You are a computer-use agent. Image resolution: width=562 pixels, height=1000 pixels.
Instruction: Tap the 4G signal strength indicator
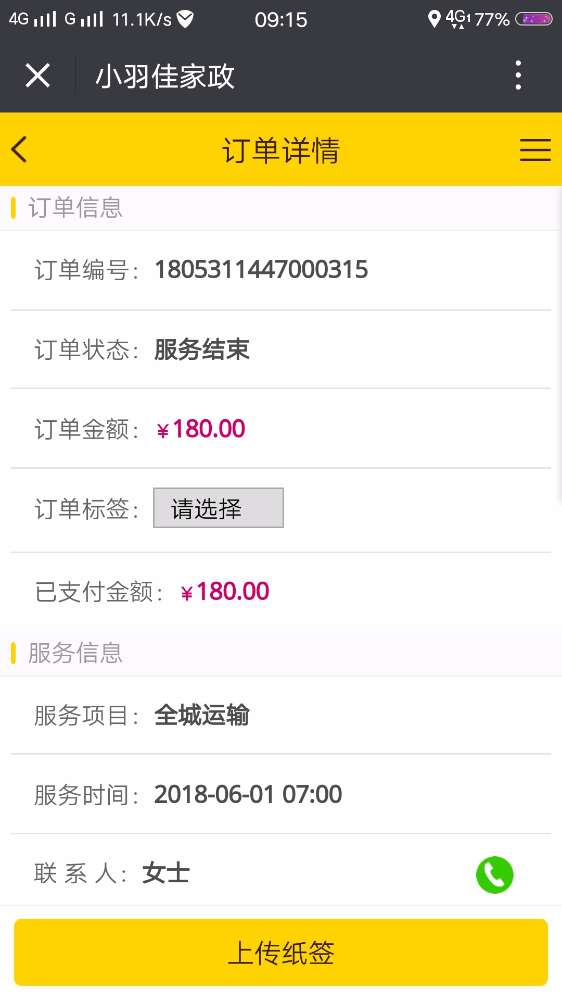(x=33, y=19)
